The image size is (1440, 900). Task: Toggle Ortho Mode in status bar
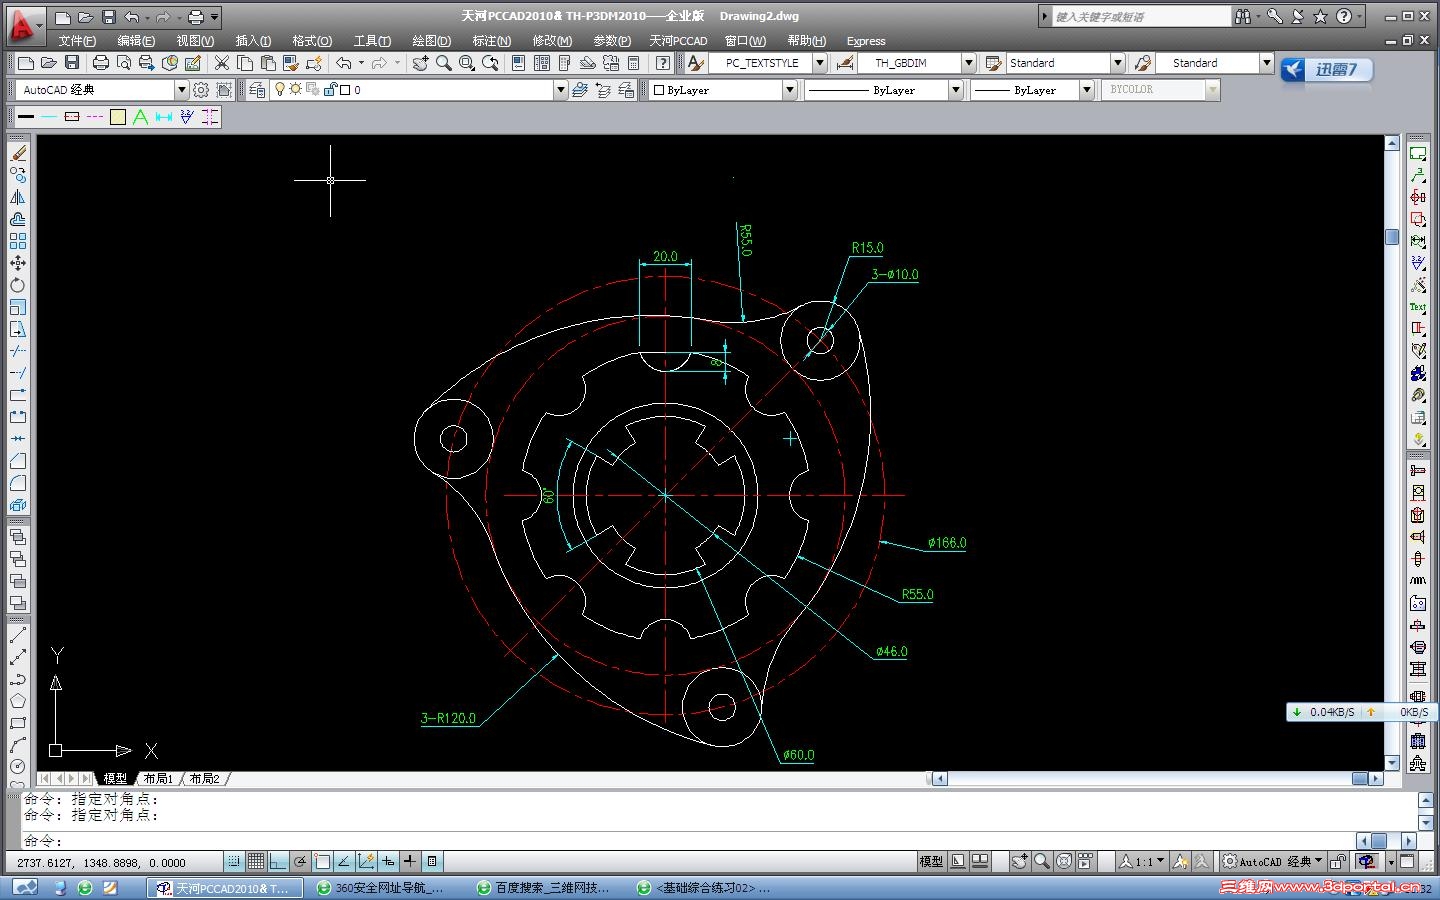278,862
